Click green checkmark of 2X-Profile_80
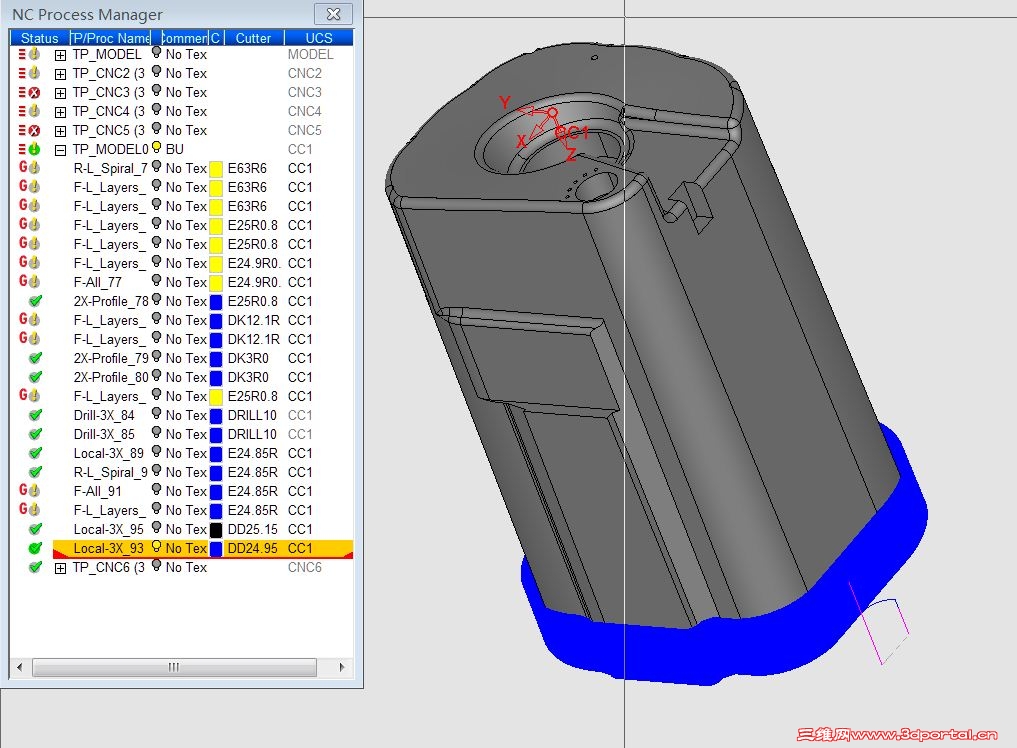 (x=36, y=377)
